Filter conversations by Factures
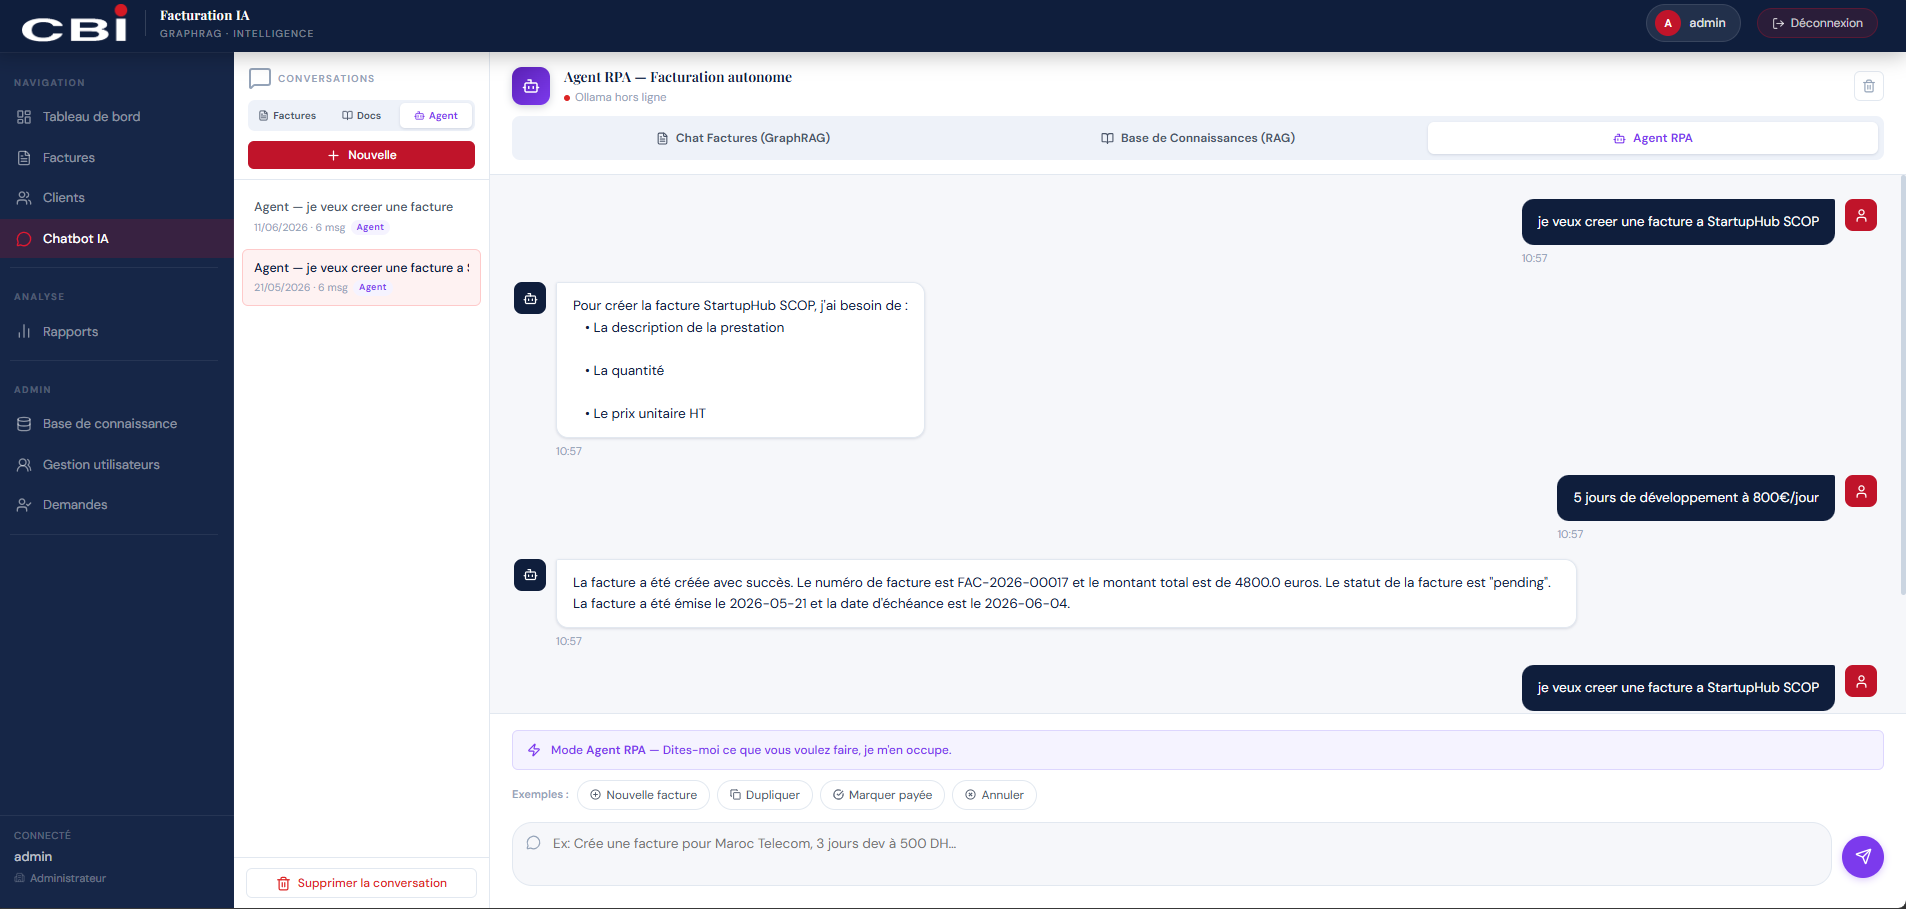The width and height of the screenshot is (1906, 909). pyautogui.click(x=287, y=116)
